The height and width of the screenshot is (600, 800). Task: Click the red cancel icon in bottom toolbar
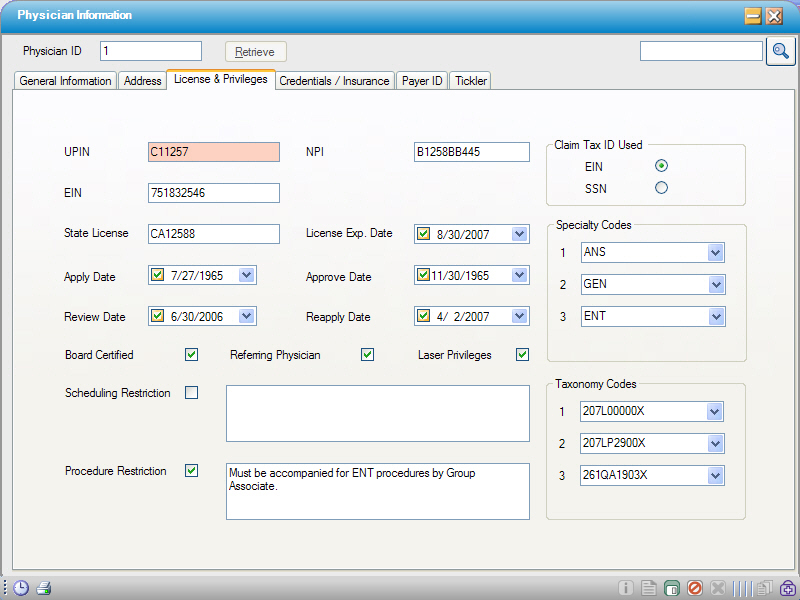point(695,588)
